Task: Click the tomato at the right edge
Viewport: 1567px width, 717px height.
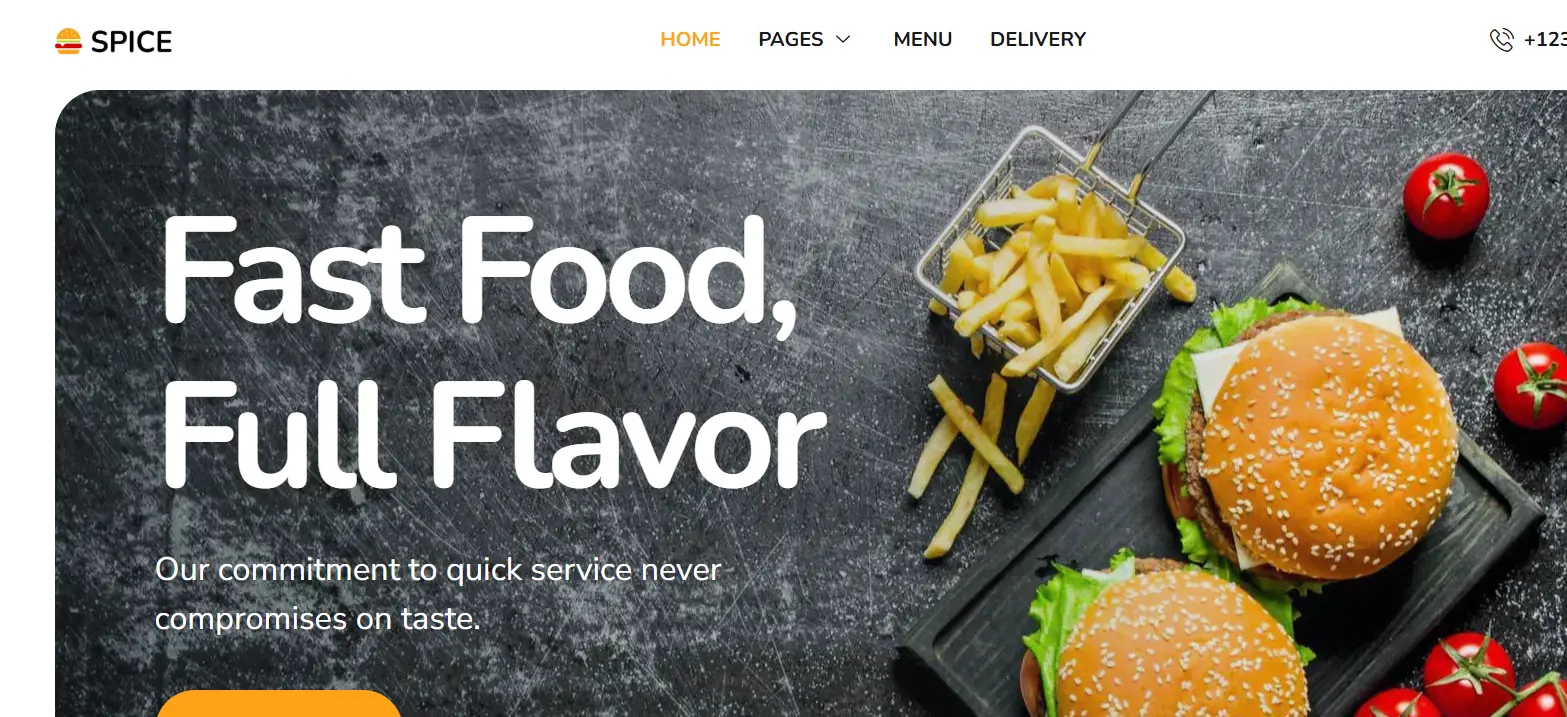Action: [x=1531, y=386]
